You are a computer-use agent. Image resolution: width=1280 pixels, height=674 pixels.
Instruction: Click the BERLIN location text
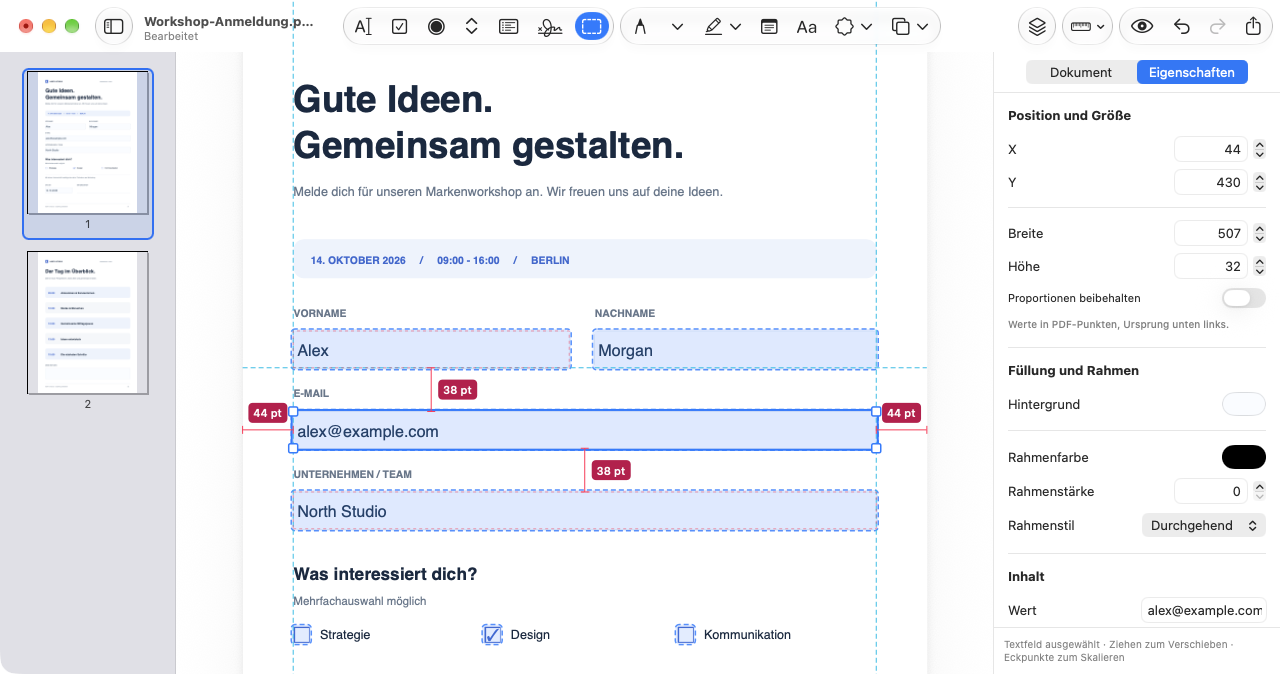coord(550,260)
